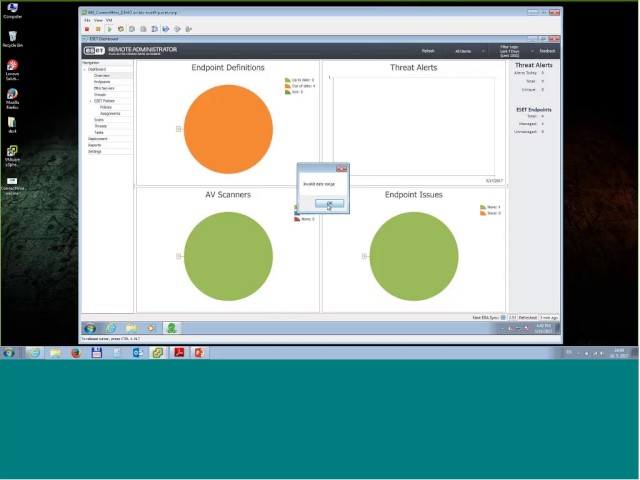Open Firefox on the host taskbar
The height and width of the screenshot is (480, 640).
click(x=76, y=353)
